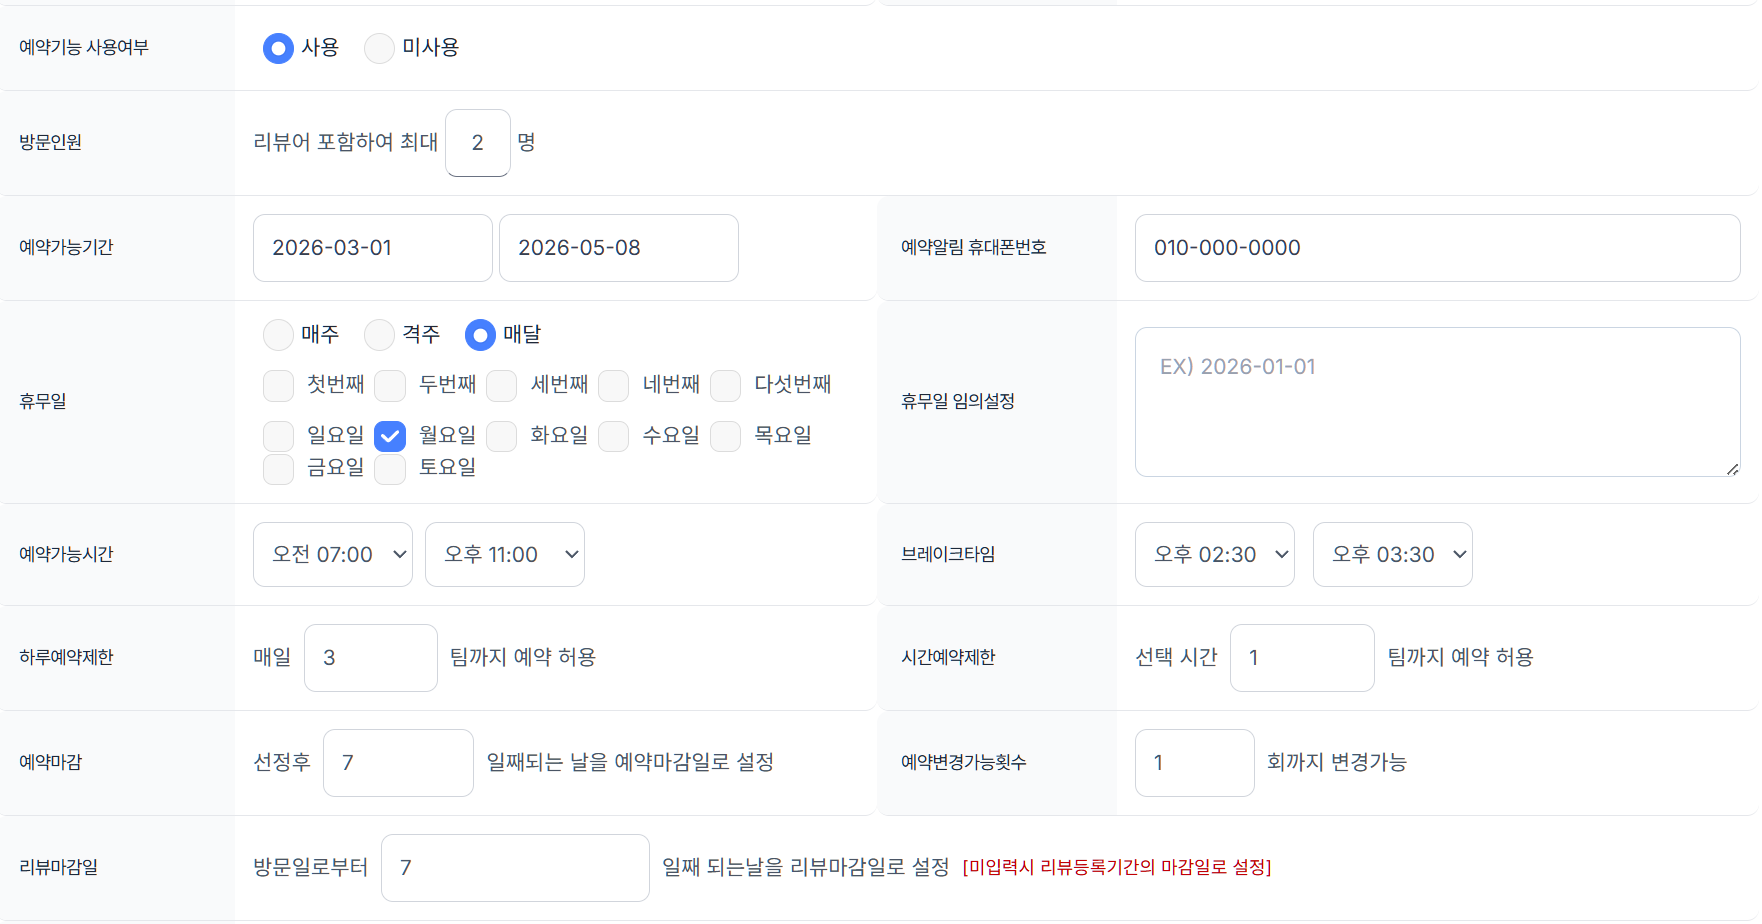
Task: Click the 휴무일 임의설정 text area
Action: click(x=1437, y=401)
